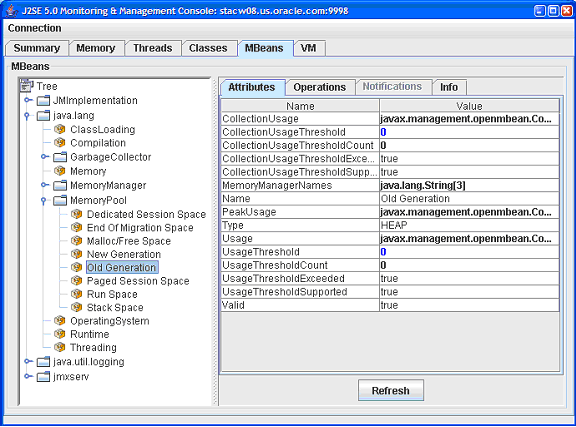Click the MemoryPool folder icon
The image size is (576, 427).
[60, 200]
